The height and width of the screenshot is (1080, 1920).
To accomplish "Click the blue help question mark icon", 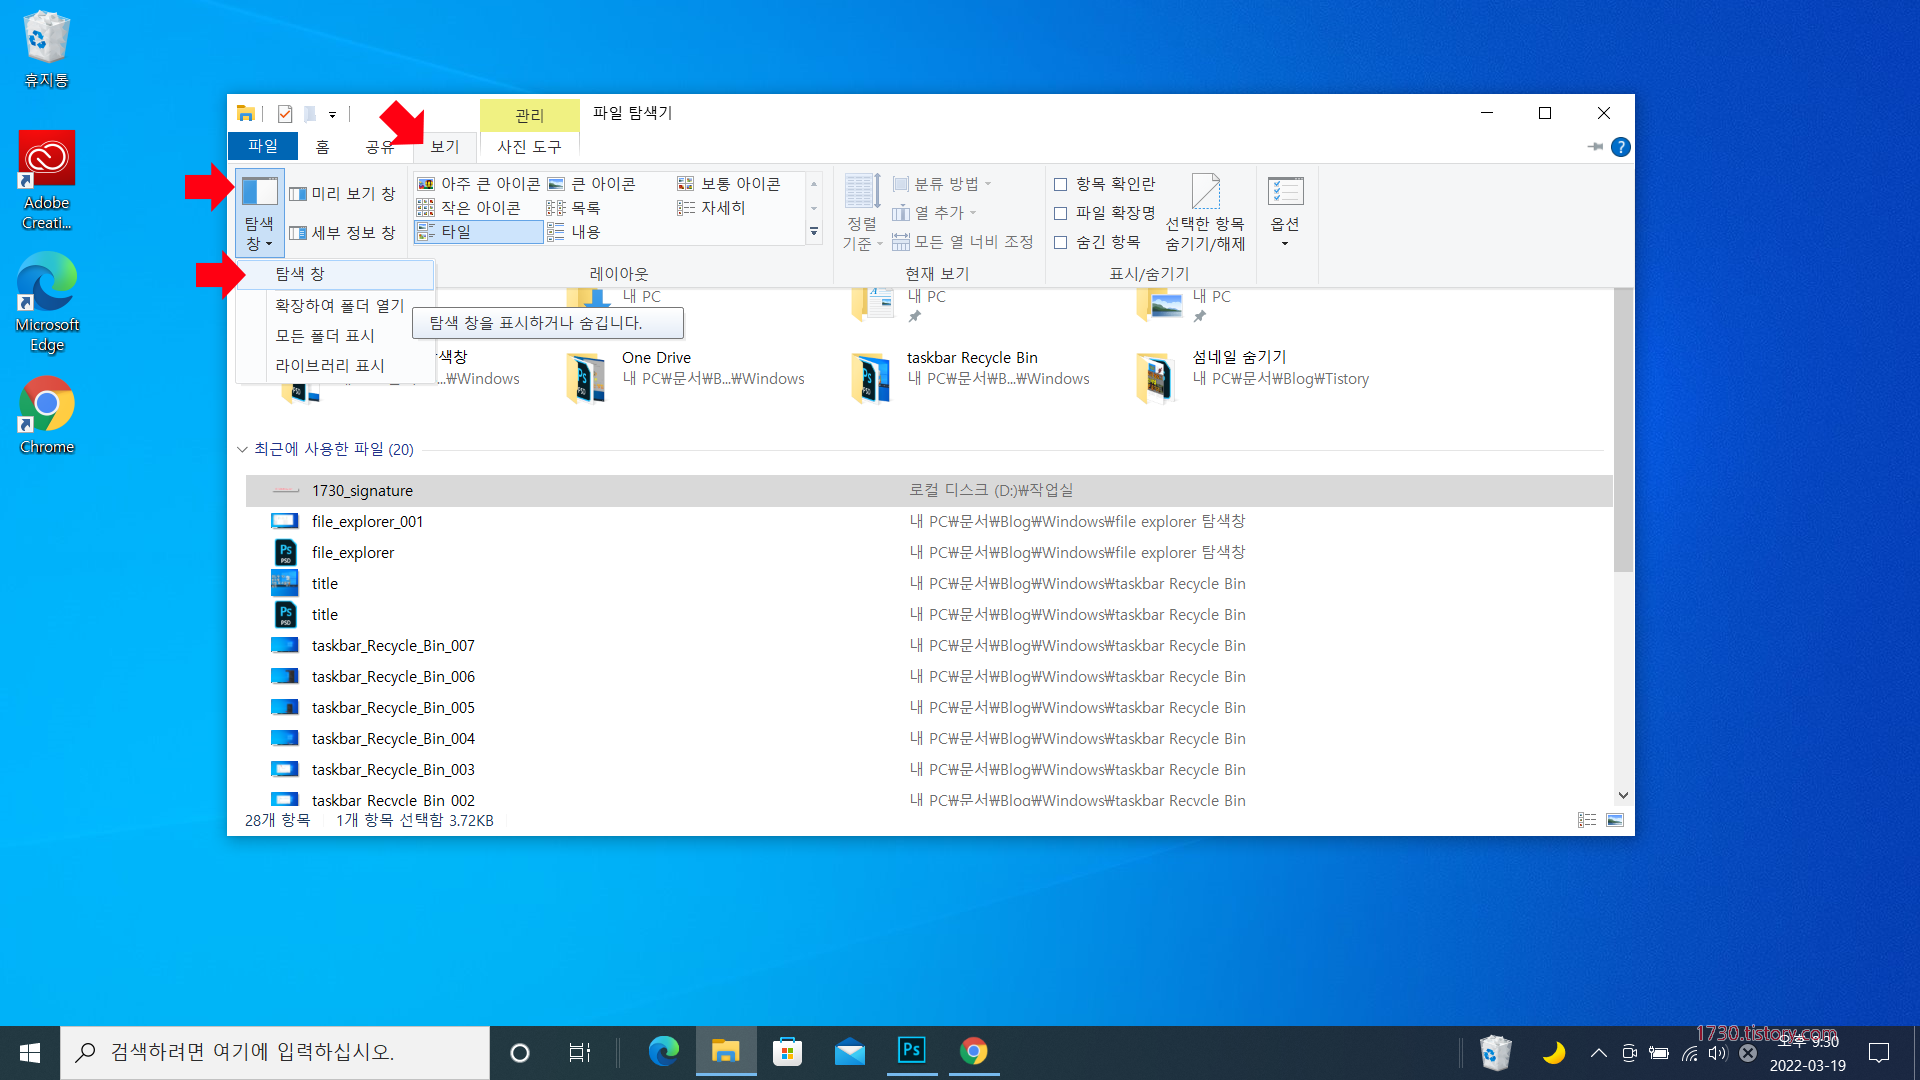I will tap(1621, 147).
